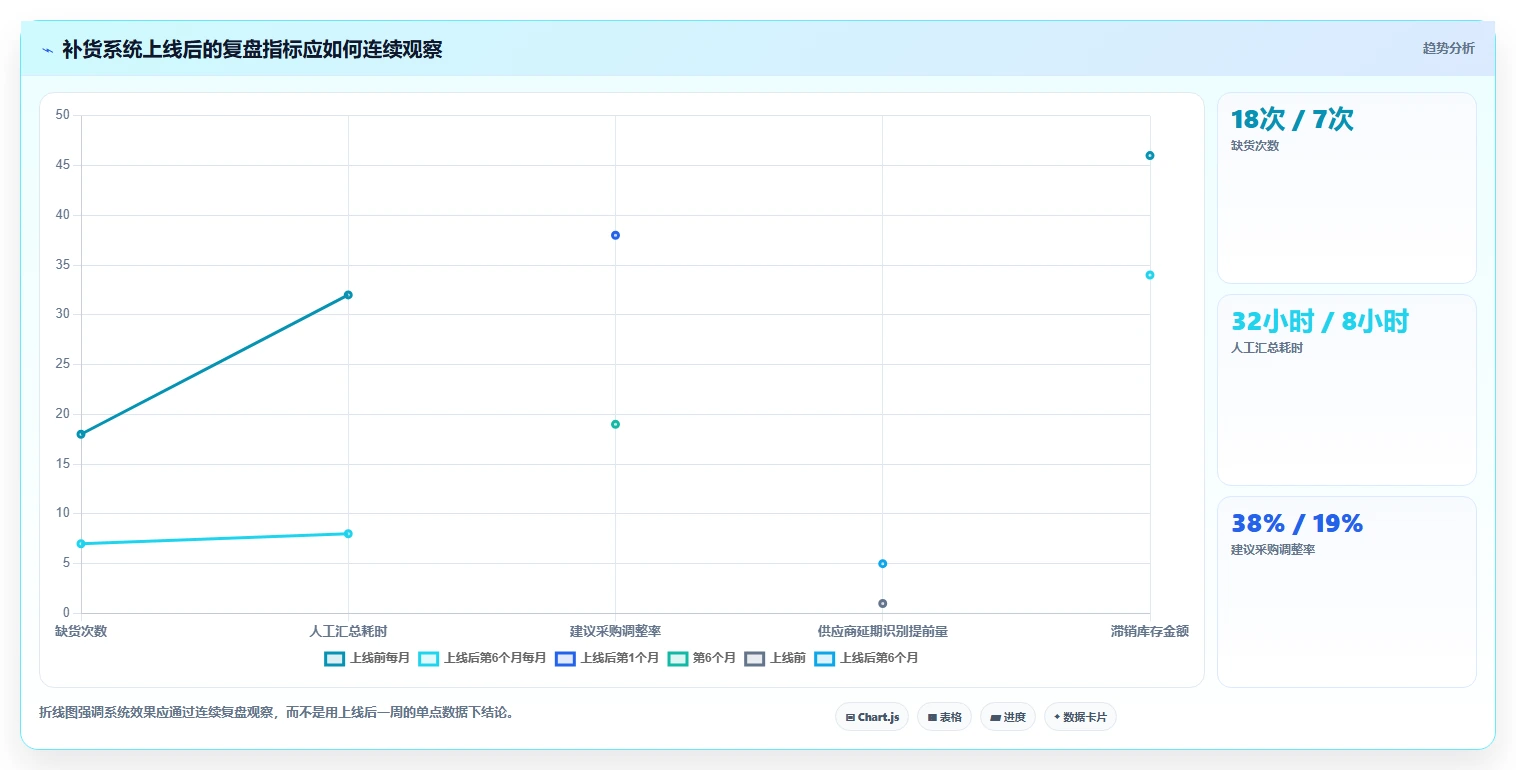
Task: Open the 18次 / 7次 缺货次数 card
Action: (x=1346, y=188)
